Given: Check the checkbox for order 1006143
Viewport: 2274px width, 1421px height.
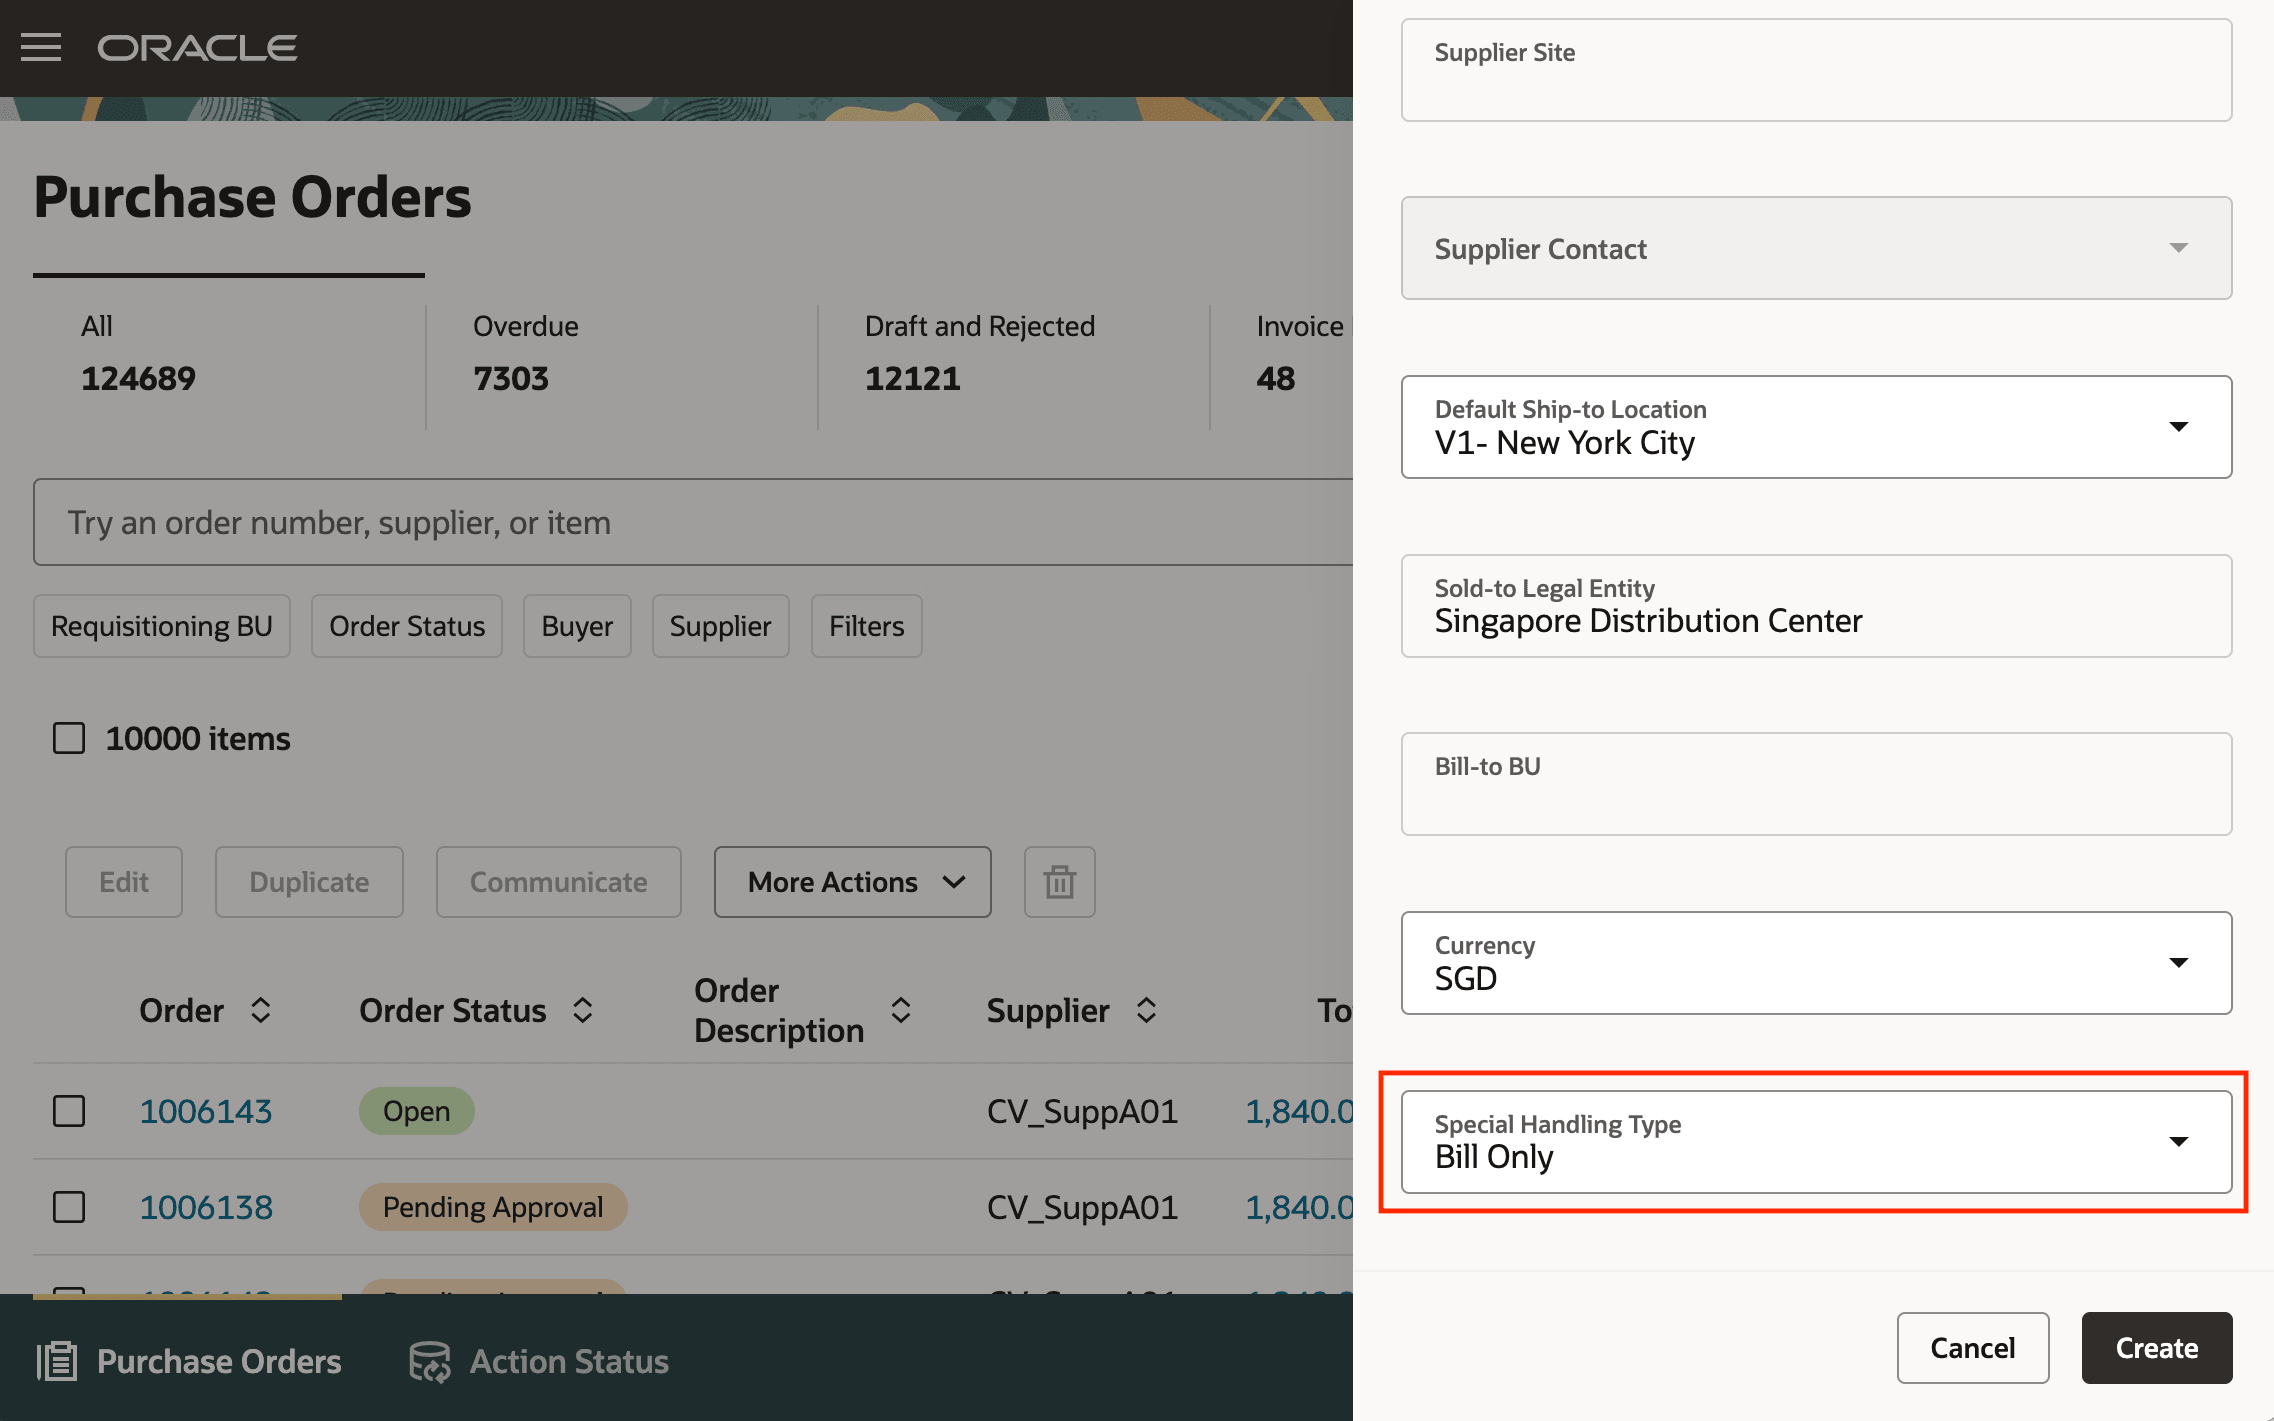Looking at the screenshot, I should [68, 1110].
